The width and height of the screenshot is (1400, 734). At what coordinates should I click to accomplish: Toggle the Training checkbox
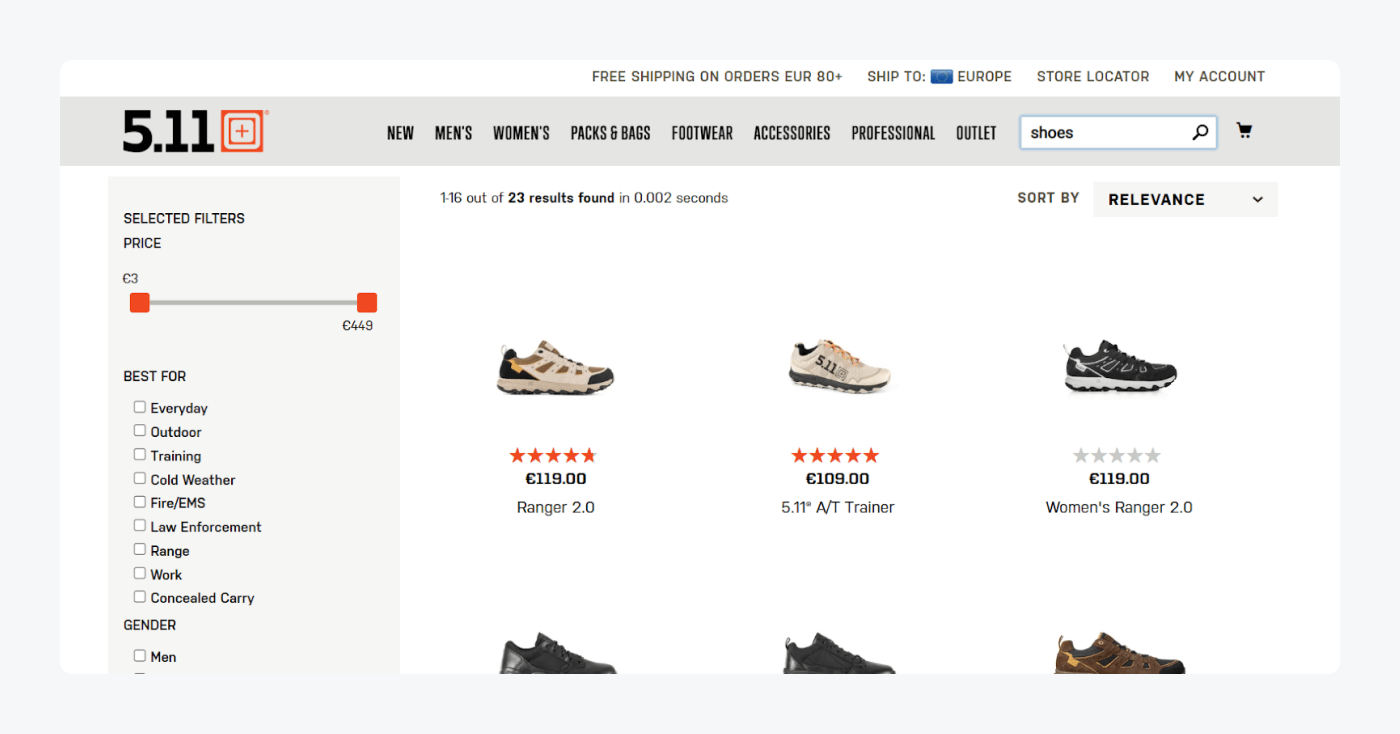click(139, 455)
